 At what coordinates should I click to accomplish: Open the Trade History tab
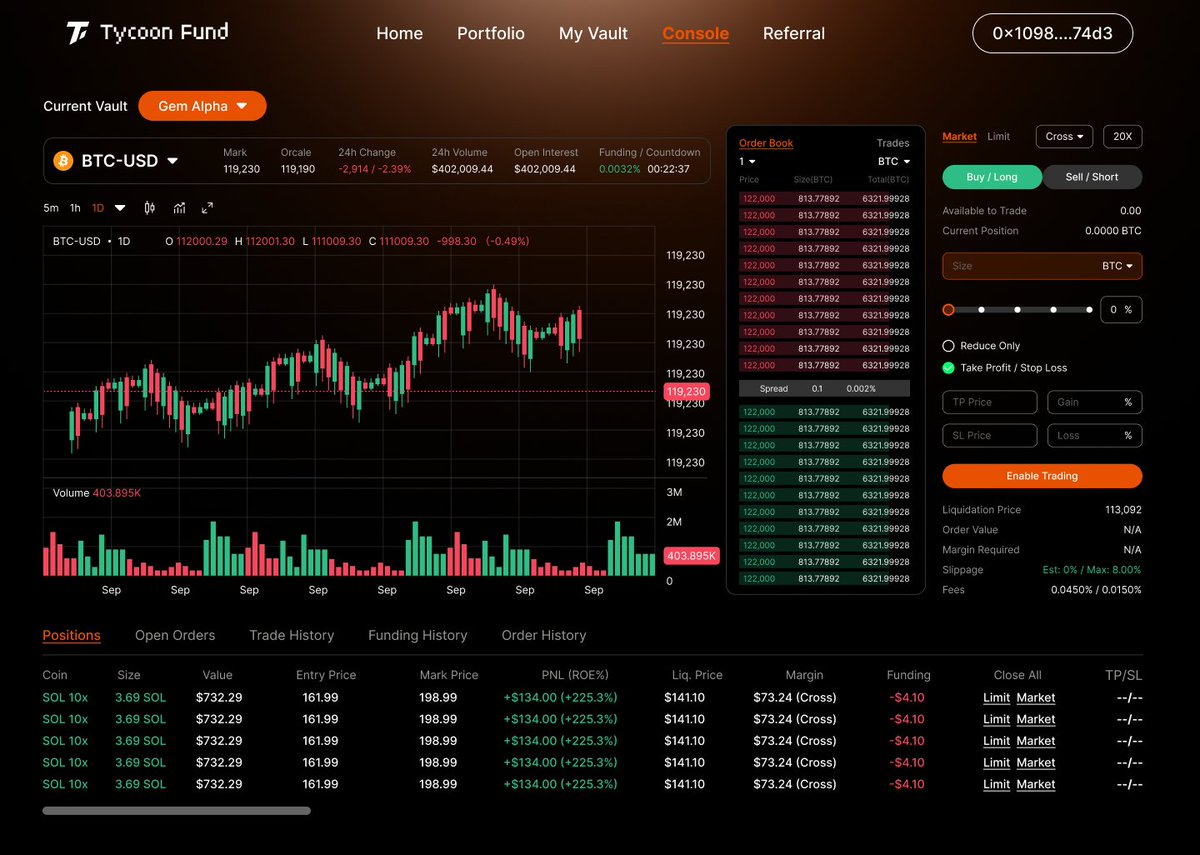tap(291, 635)
